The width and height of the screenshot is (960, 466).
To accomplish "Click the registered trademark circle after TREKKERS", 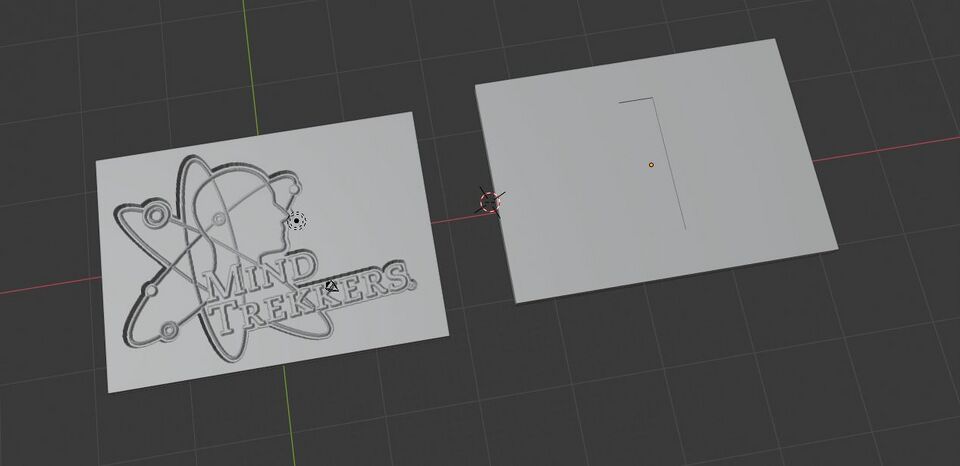I will (x=411, y=284).
